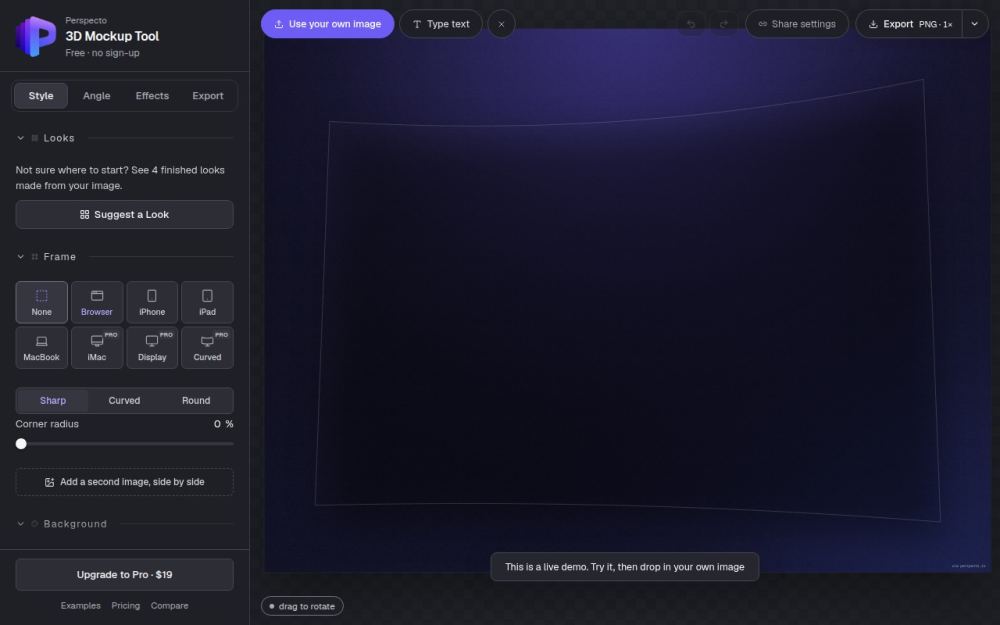Collapse the Looks section
This screenshot has width=1000, height=625.
coord(20,138)
